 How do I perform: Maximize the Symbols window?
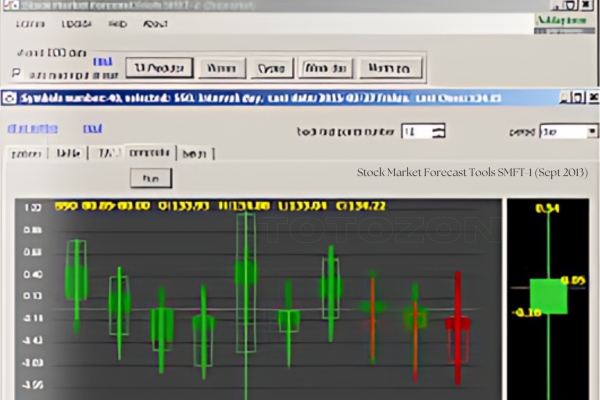578,98
